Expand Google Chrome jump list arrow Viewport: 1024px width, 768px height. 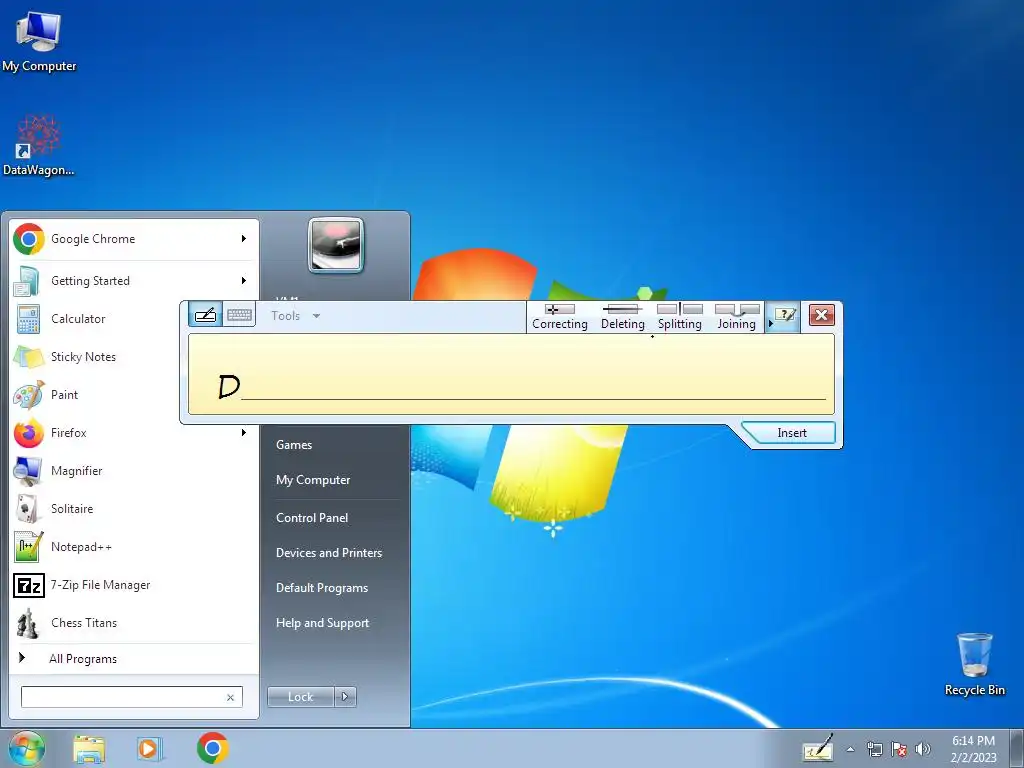(244, 239)
